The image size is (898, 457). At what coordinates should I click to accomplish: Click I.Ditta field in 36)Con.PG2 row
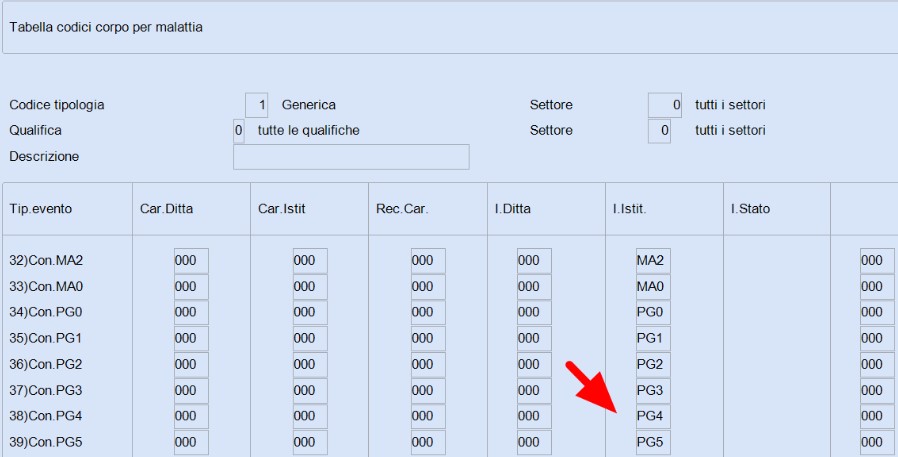tap(534, 364)
